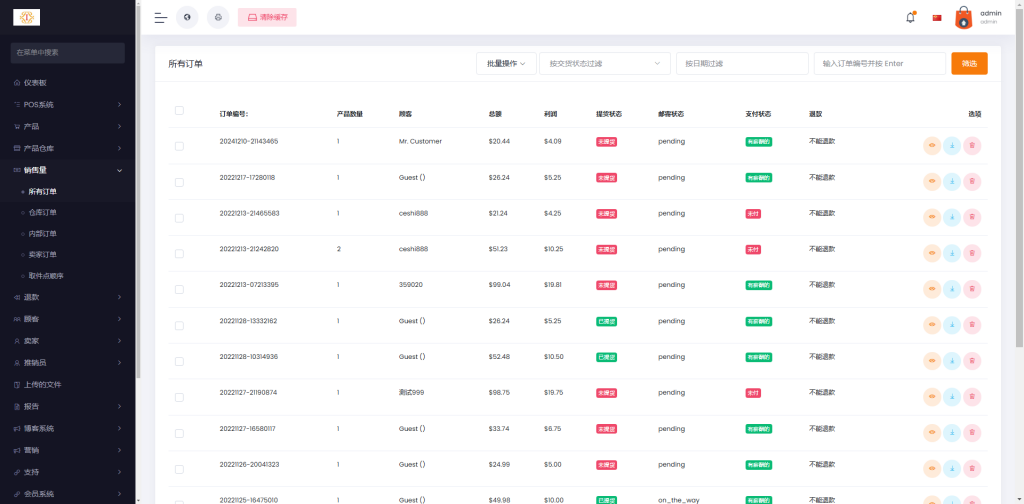Click the language flag icon
The width and height of the screenshot is (1024, 504).
pyautogui.click(x=937, y=17)
